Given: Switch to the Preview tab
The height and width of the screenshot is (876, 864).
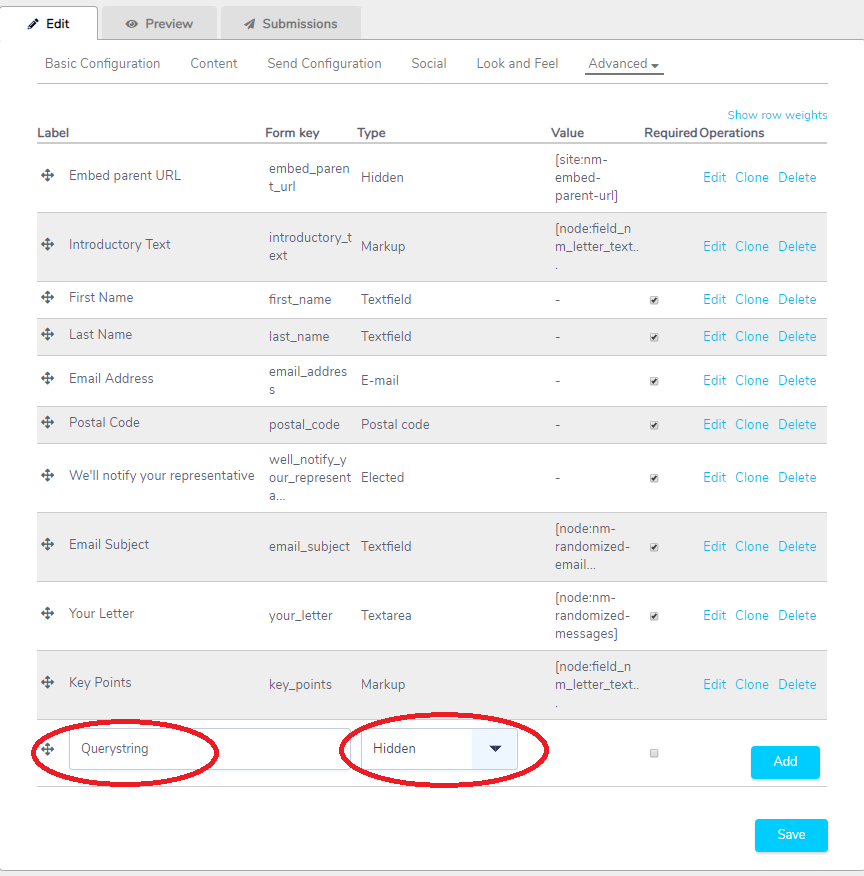Looking at the screenshot, I should (159, 23).
